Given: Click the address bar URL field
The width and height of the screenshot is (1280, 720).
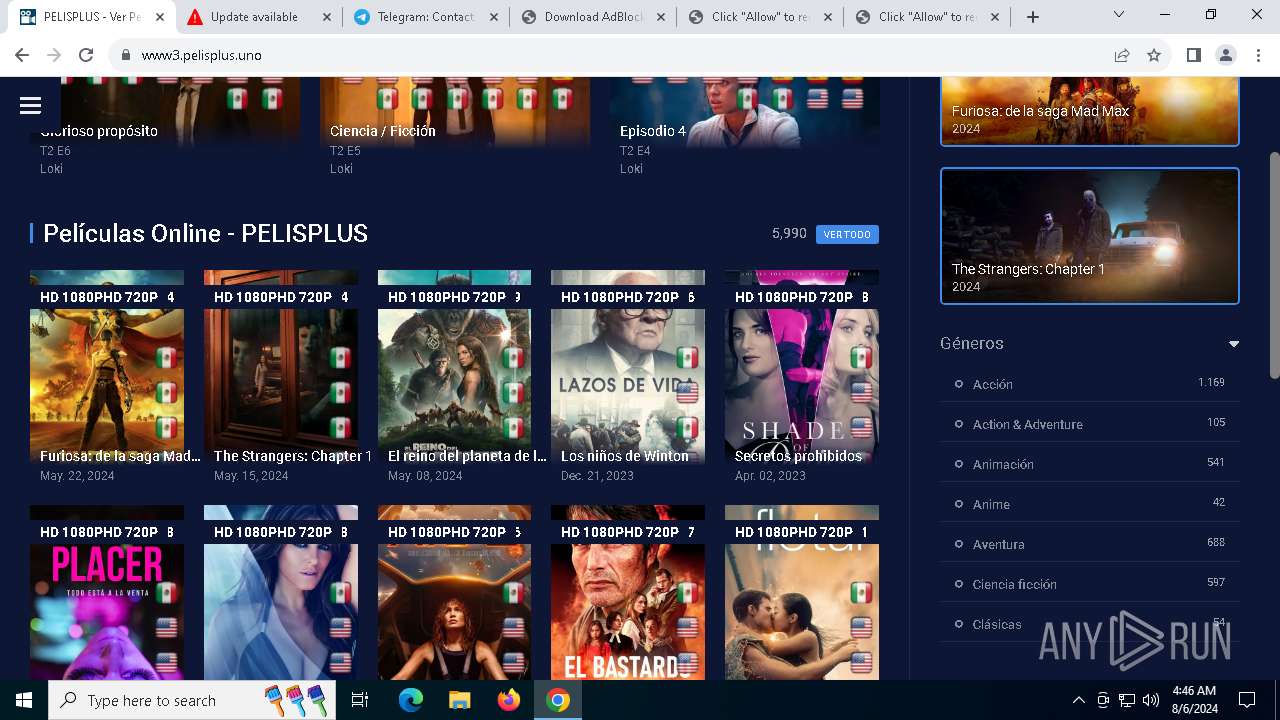Looking at the screenshot, I should click(610, 55).
